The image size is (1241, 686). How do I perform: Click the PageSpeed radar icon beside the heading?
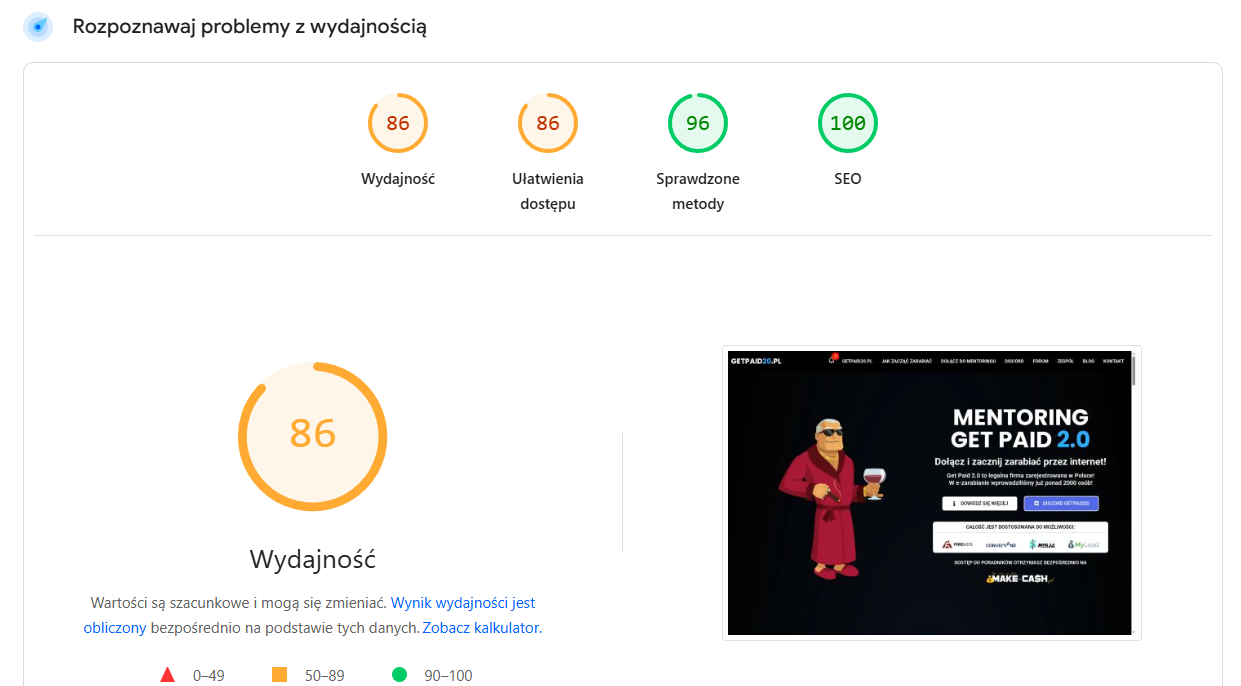38,27
